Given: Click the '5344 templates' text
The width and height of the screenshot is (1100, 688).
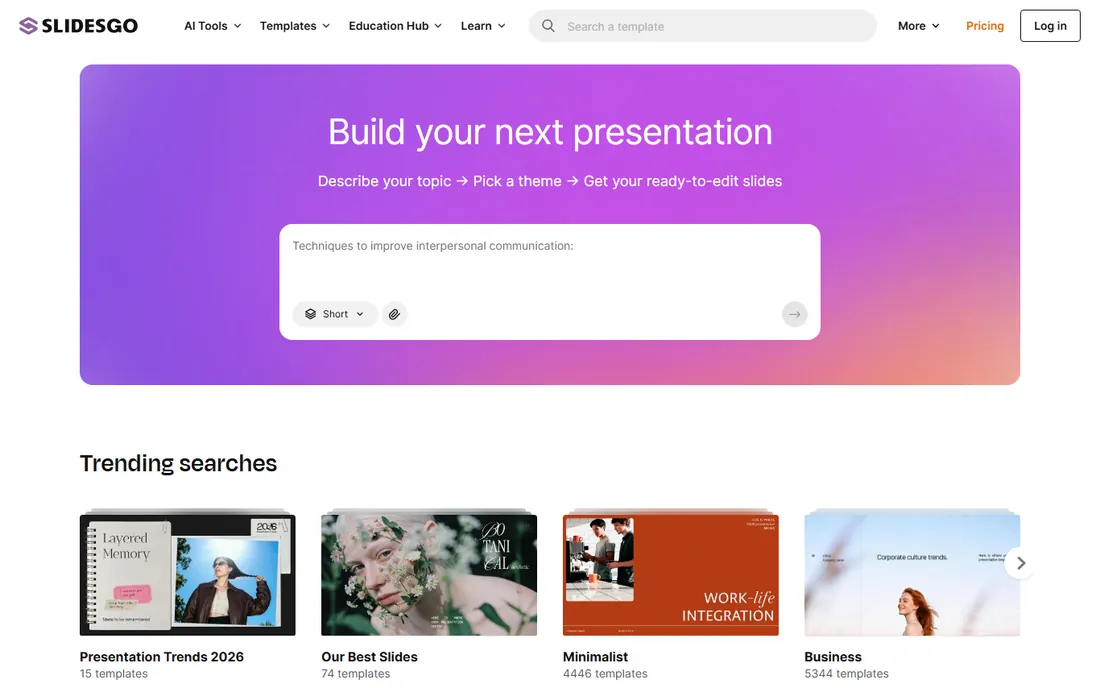Looking at the screenshot, I should (x=846, y=674).
